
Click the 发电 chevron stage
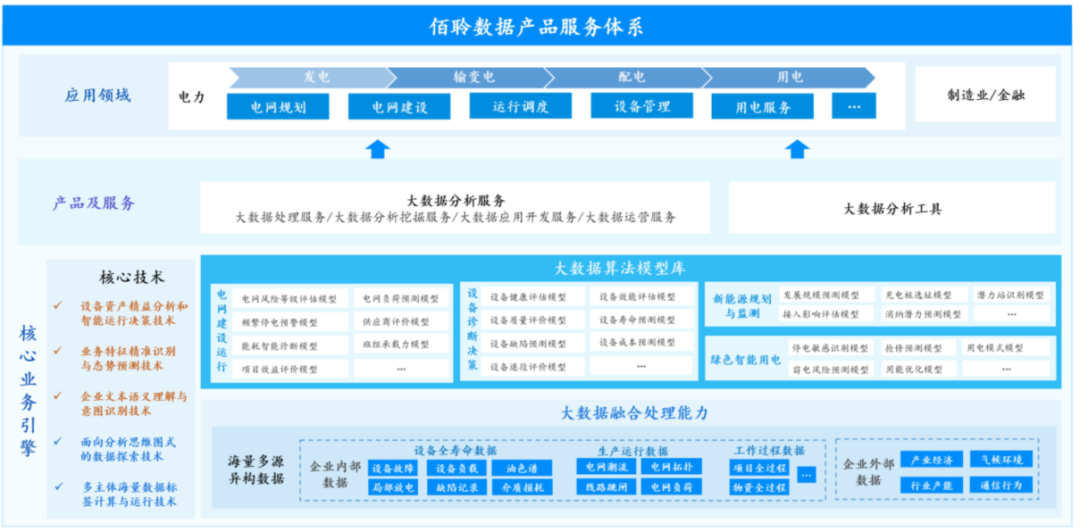tap(312, 77)
